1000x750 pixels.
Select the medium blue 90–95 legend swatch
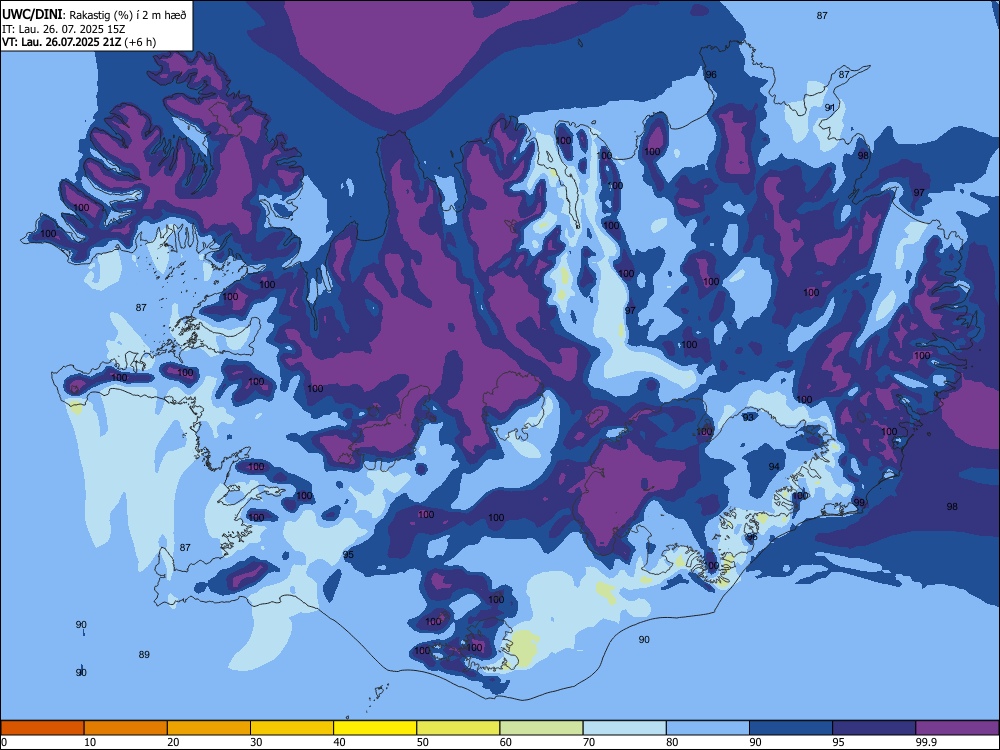pos(791,728)
